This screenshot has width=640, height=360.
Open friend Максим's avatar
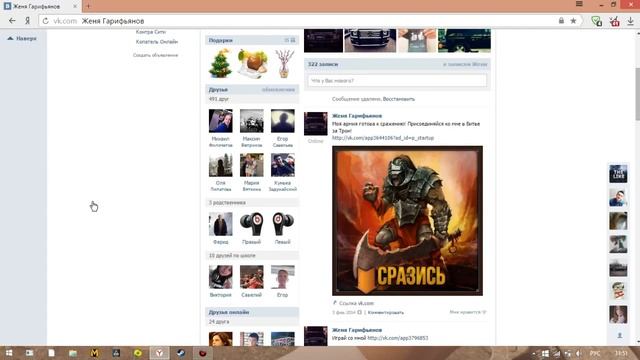pos(251,121)
